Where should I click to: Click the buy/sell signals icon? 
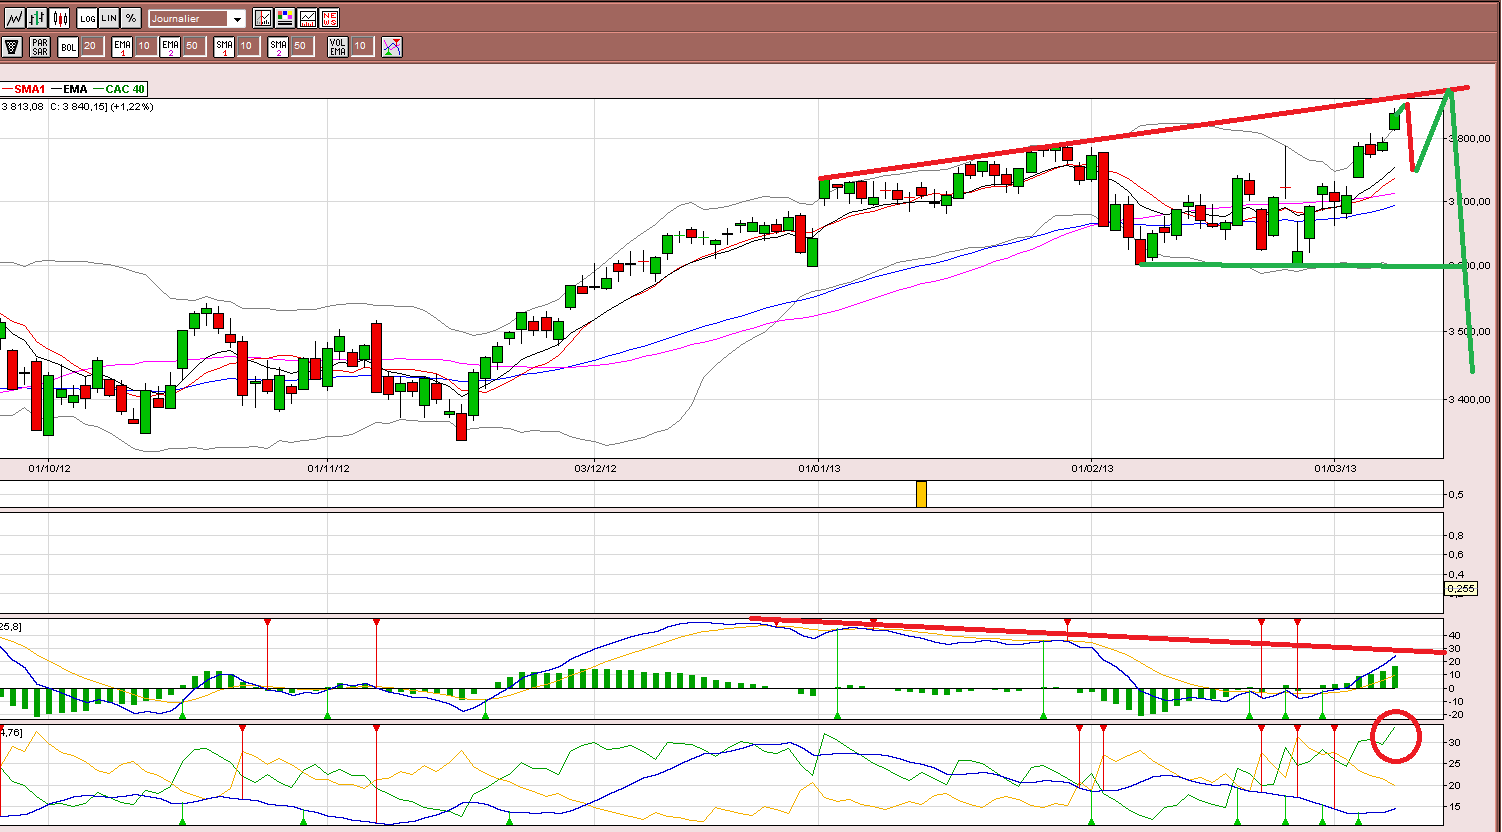[392, 46]
